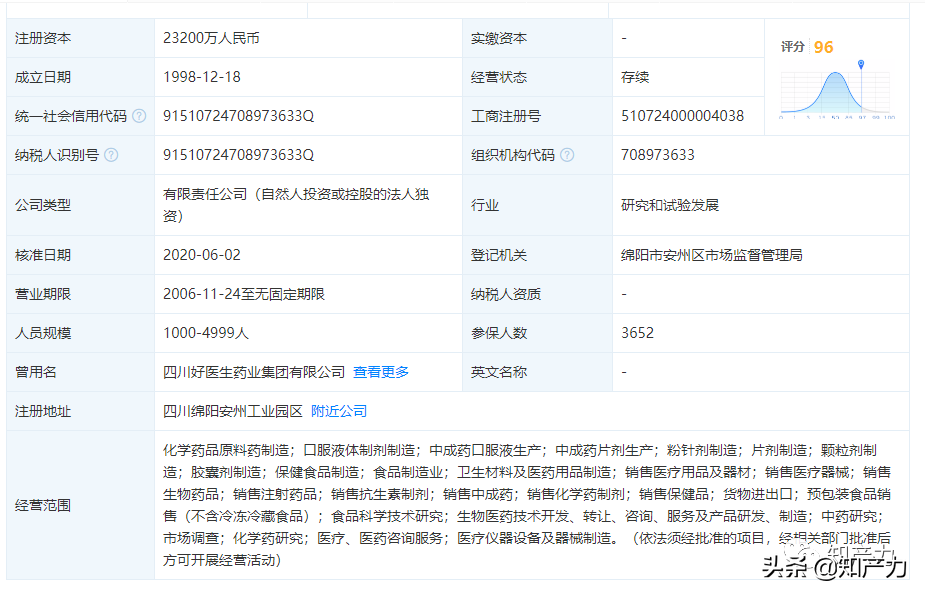Select operating status 存续
This screenshot has height=596, width=925.
(635, 77)
